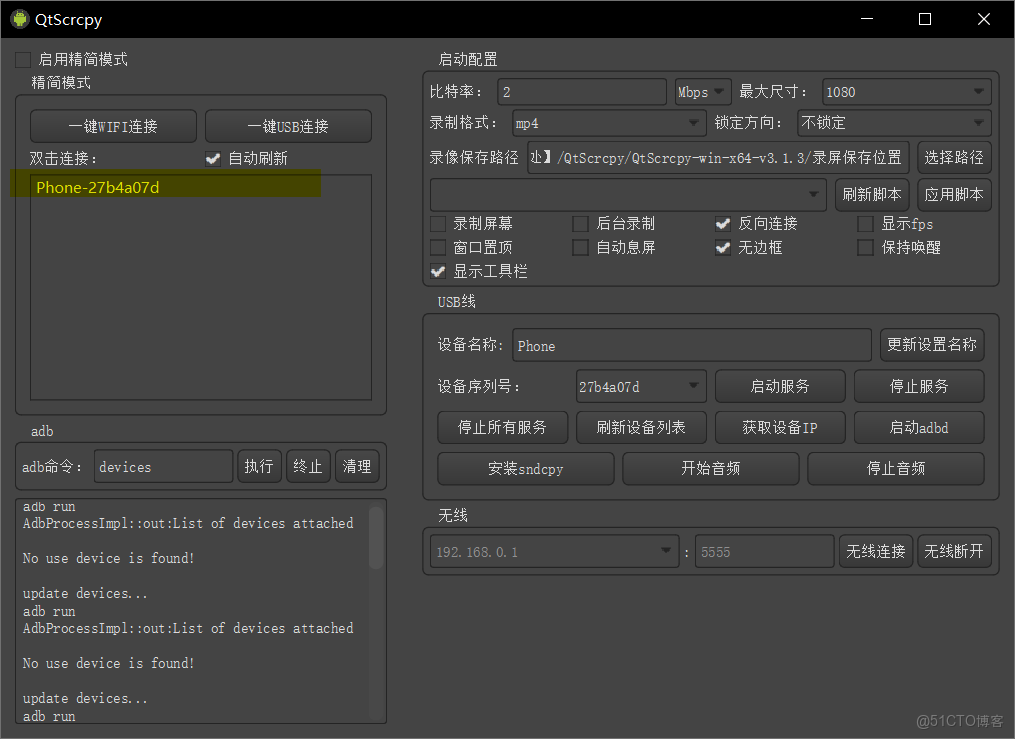Click the 比特率 input field

point(582,92)
